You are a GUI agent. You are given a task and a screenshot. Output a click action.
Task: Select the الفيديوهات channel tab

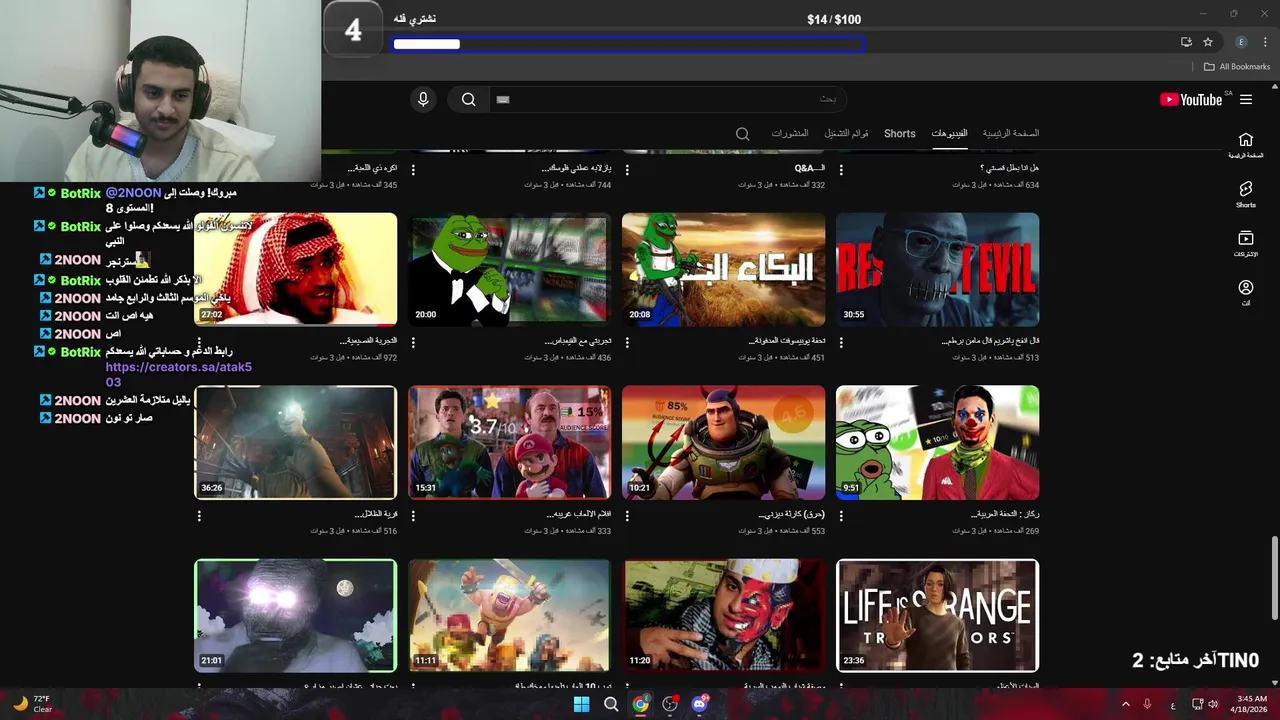(949, 133)
